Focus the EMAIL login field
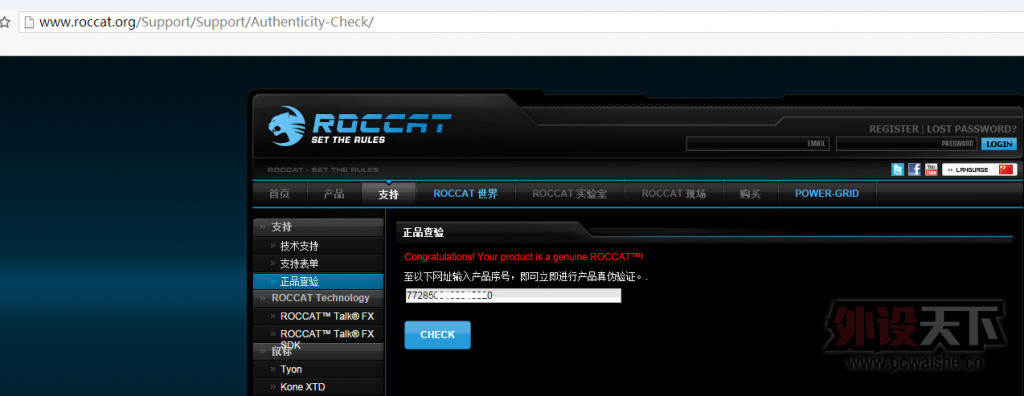The height and width of the screenshot is (396, 1024). tap(758, 144)
